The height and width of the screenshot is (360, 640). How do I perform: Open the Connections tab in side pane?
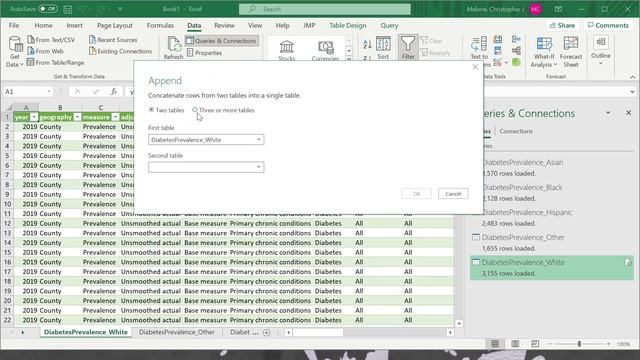(x=516, y=131)
